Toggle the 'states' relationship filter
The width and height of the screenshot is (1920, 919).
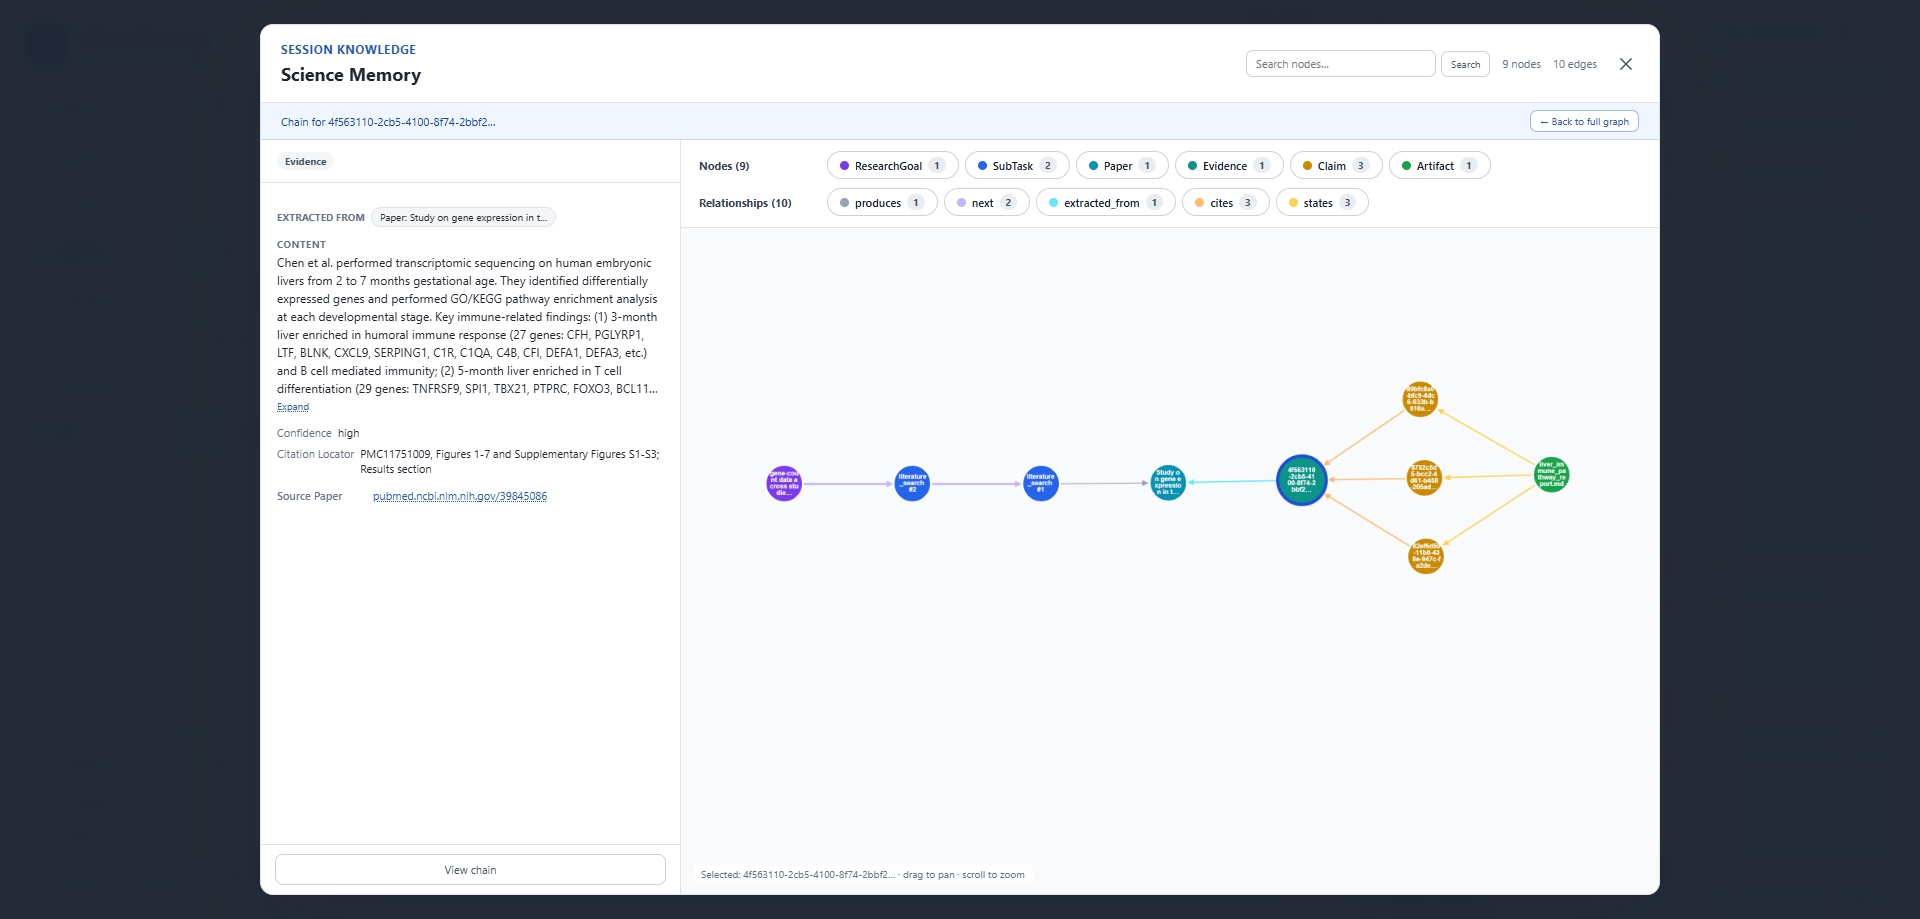point(1322,203)
